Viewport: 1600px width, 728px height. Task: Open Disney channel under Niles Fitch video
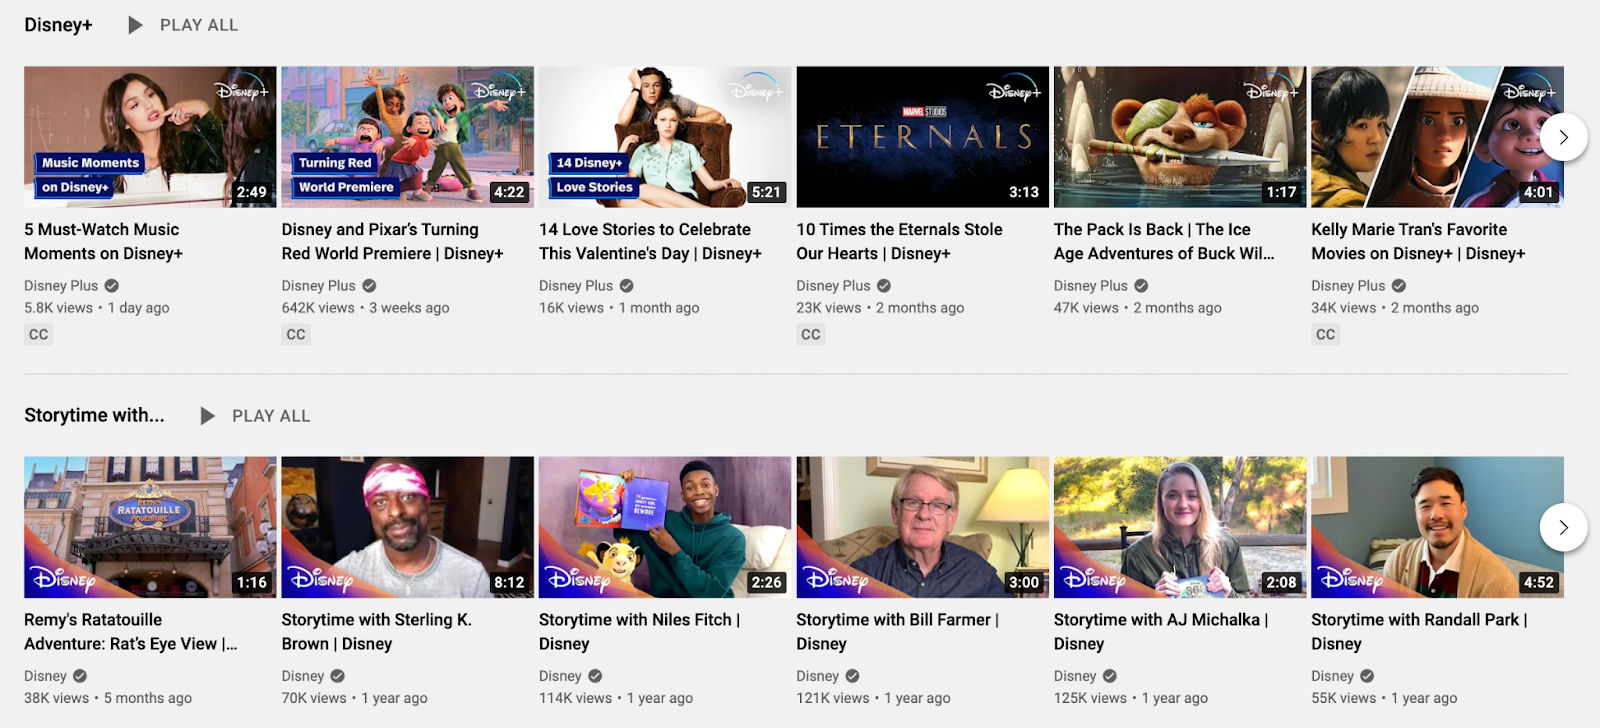point(560,676)
